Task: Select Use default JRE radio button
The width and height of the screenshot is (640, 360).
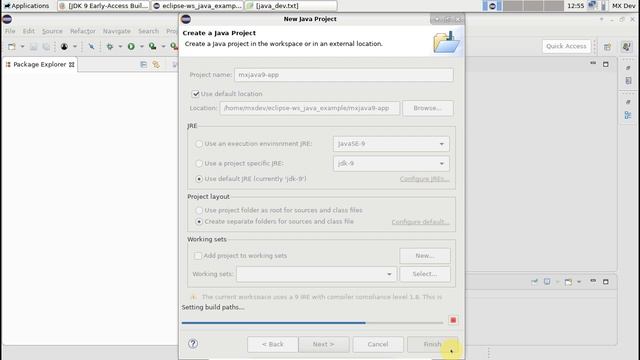Action: coord(199,179)
